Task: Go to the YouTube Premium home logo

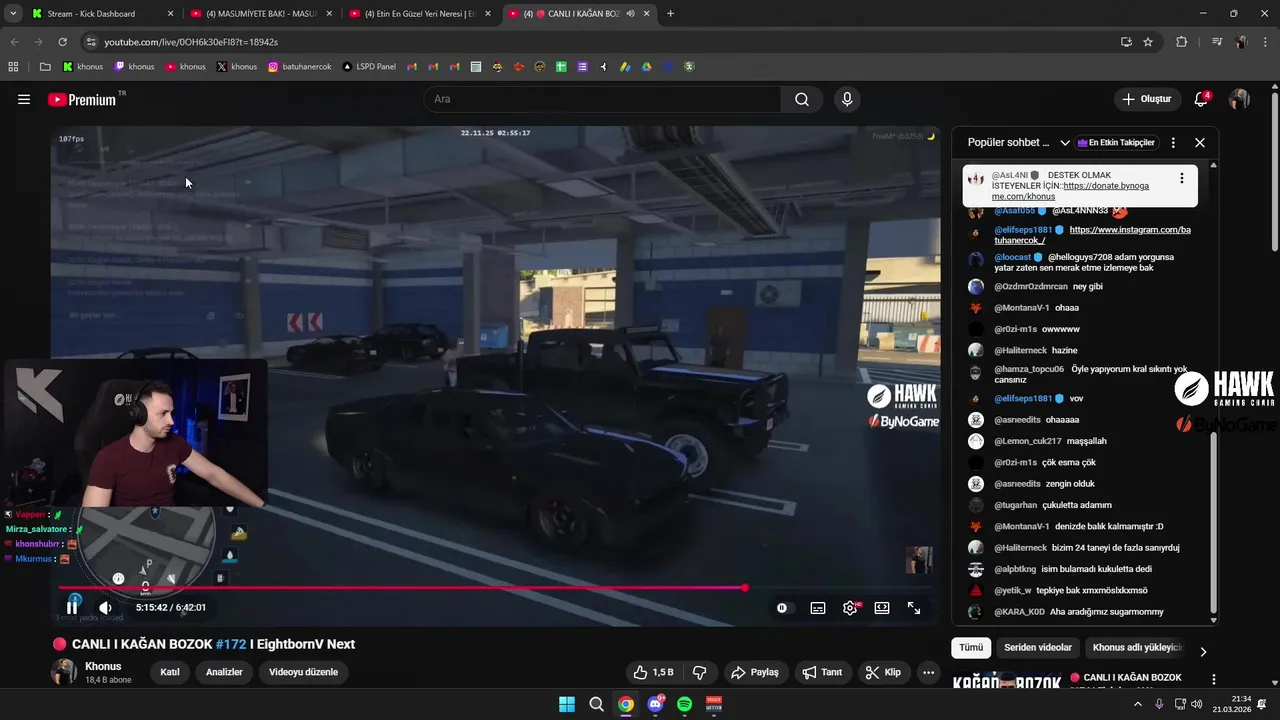Action: (84, 100)
